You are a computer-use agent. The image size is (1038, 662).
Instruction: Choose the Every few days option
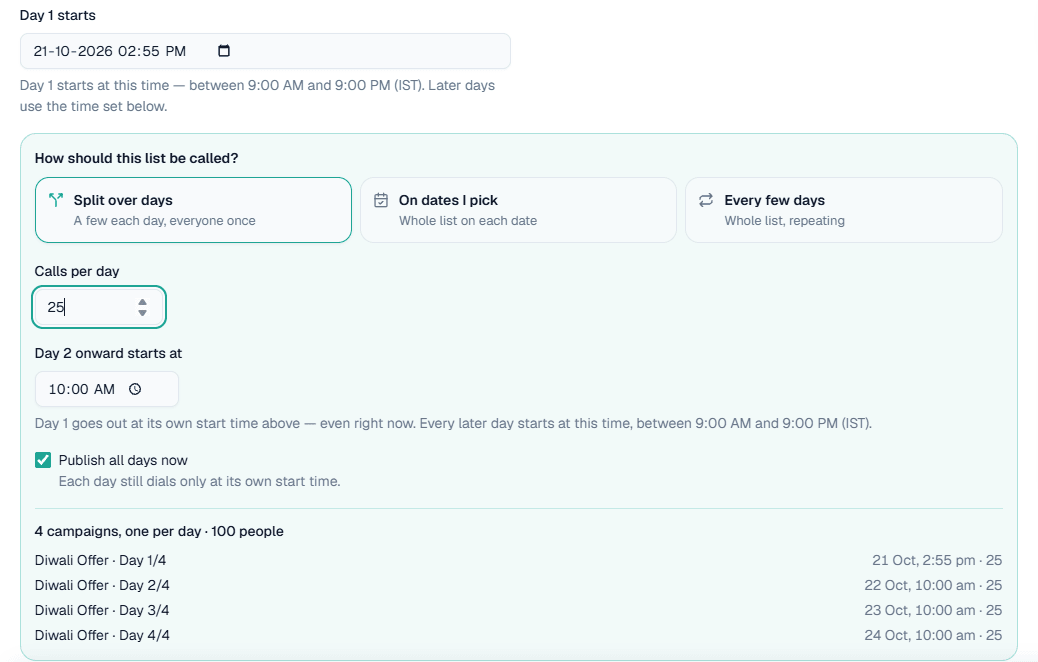click(844, 210)
